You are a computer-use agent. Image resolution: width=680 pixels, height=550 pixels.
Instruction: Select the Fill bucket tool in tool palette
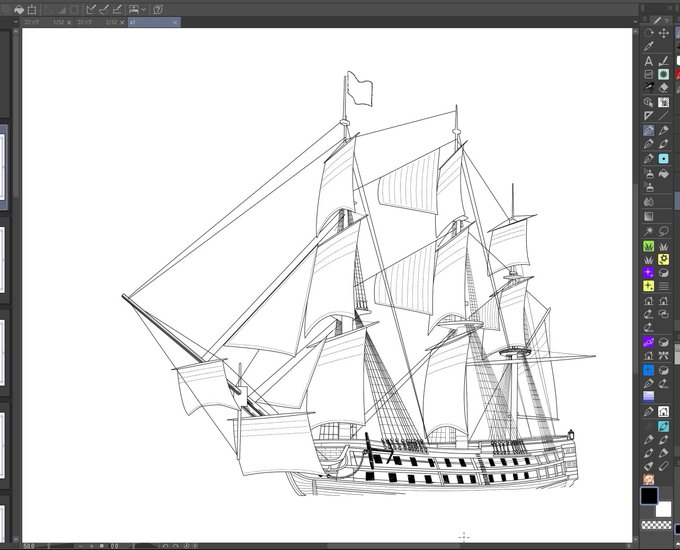click(664, 174)
